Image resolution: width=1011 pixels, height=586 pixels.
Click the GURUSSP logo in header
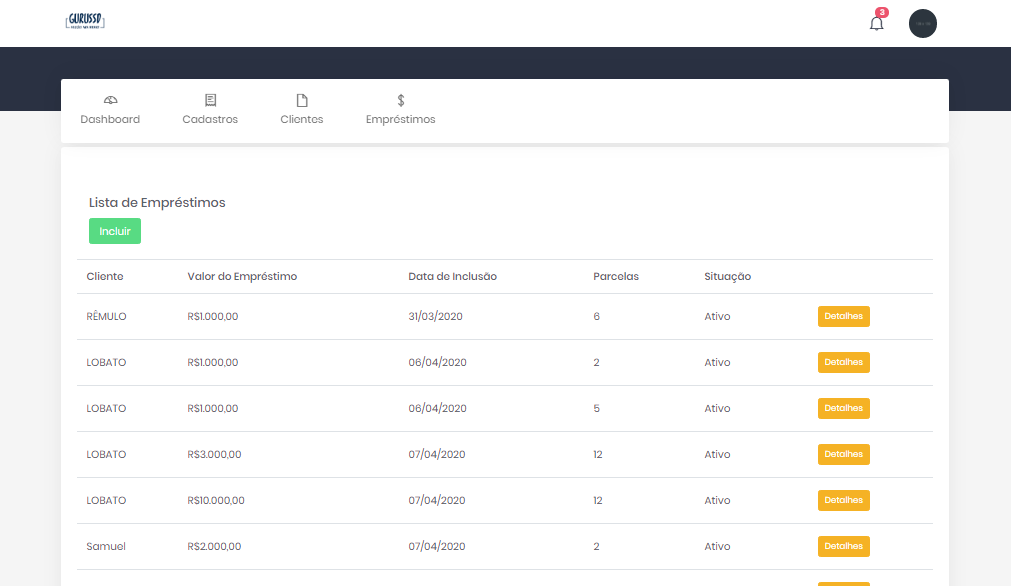pos(85,21)
